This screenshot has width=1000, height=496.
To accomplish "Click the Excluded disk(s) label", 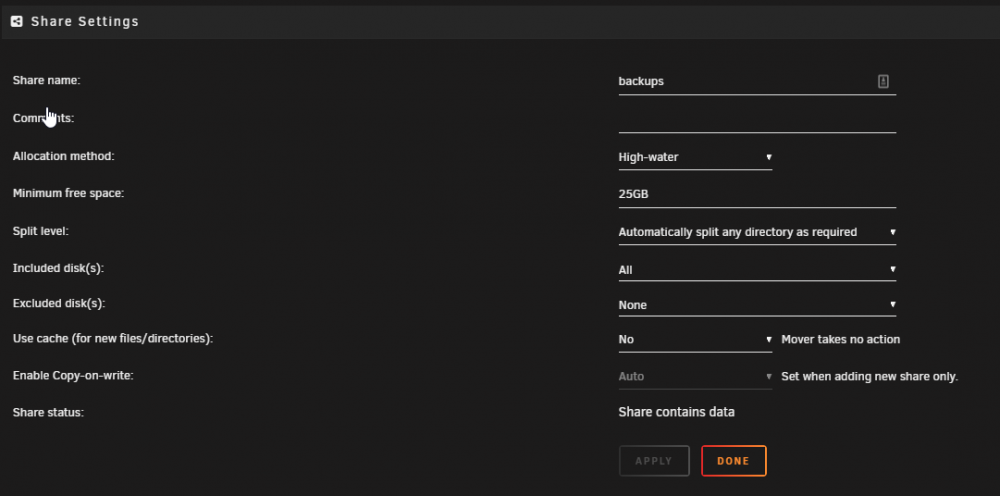I will pos(59,303).
